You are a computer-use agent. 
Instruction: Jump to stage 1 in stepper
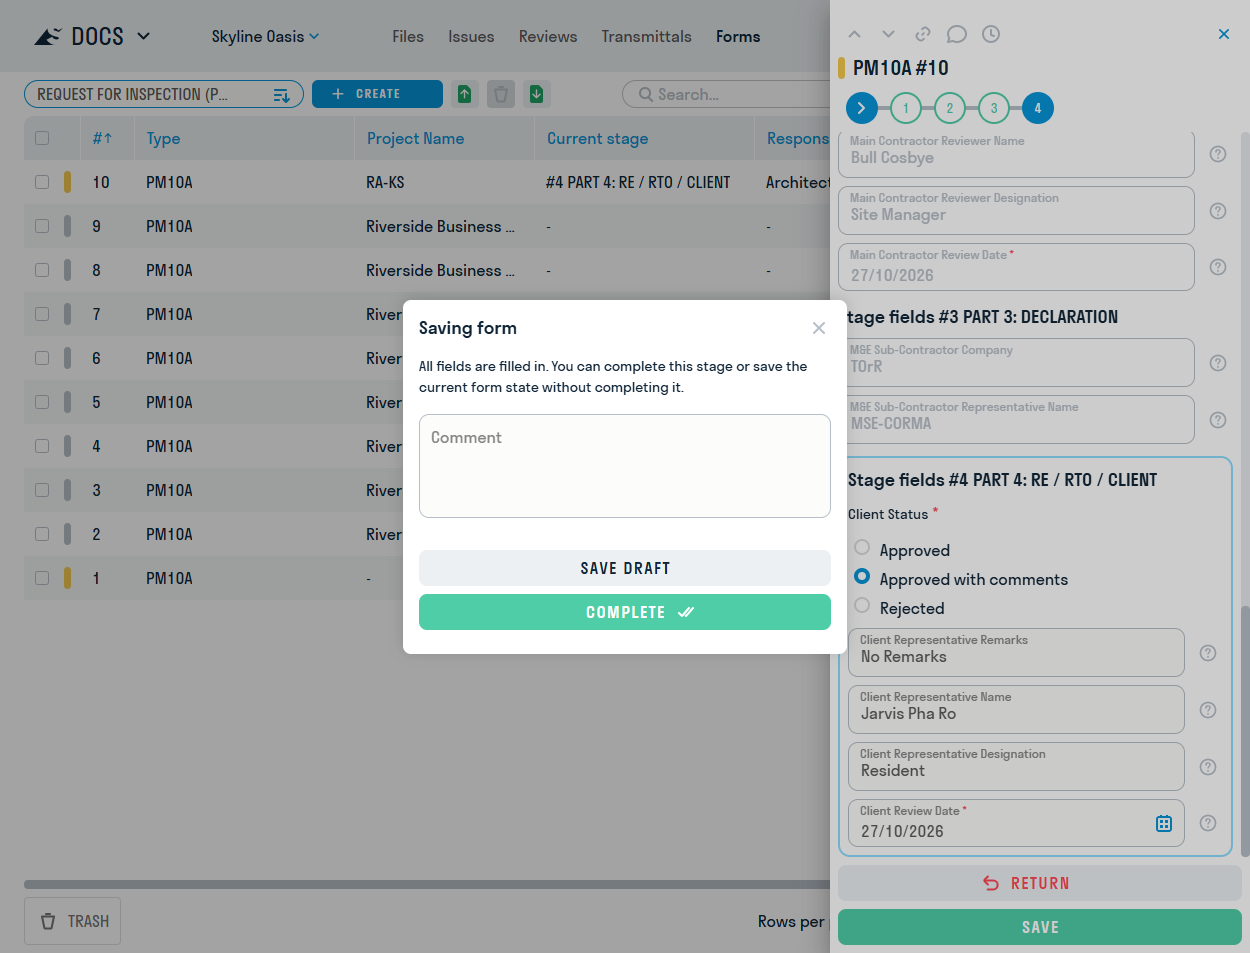point(906,108)
